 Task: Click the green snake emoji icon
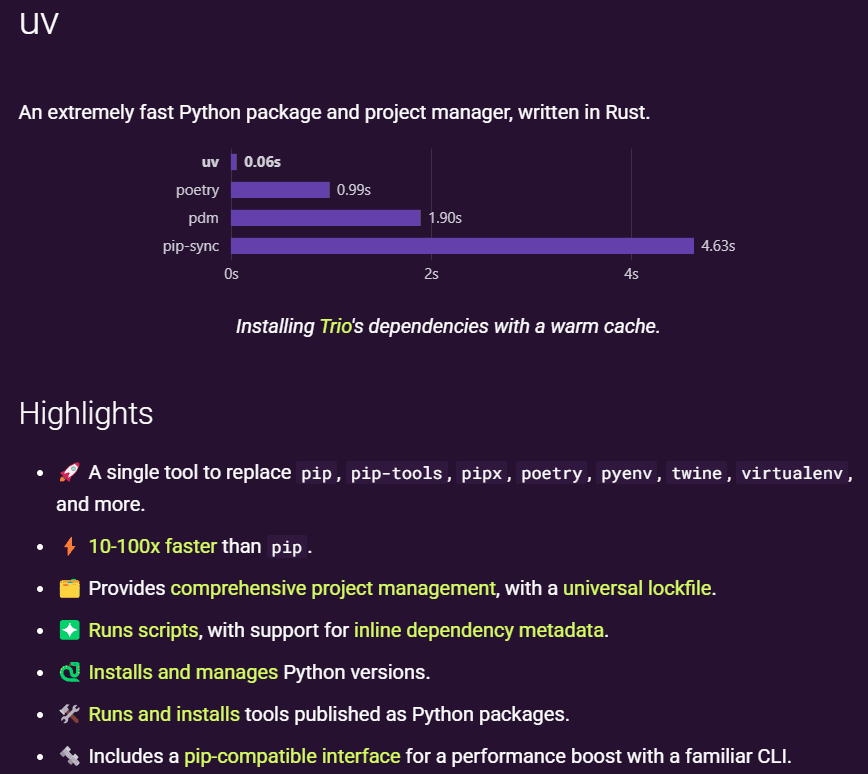coord(69,672)
